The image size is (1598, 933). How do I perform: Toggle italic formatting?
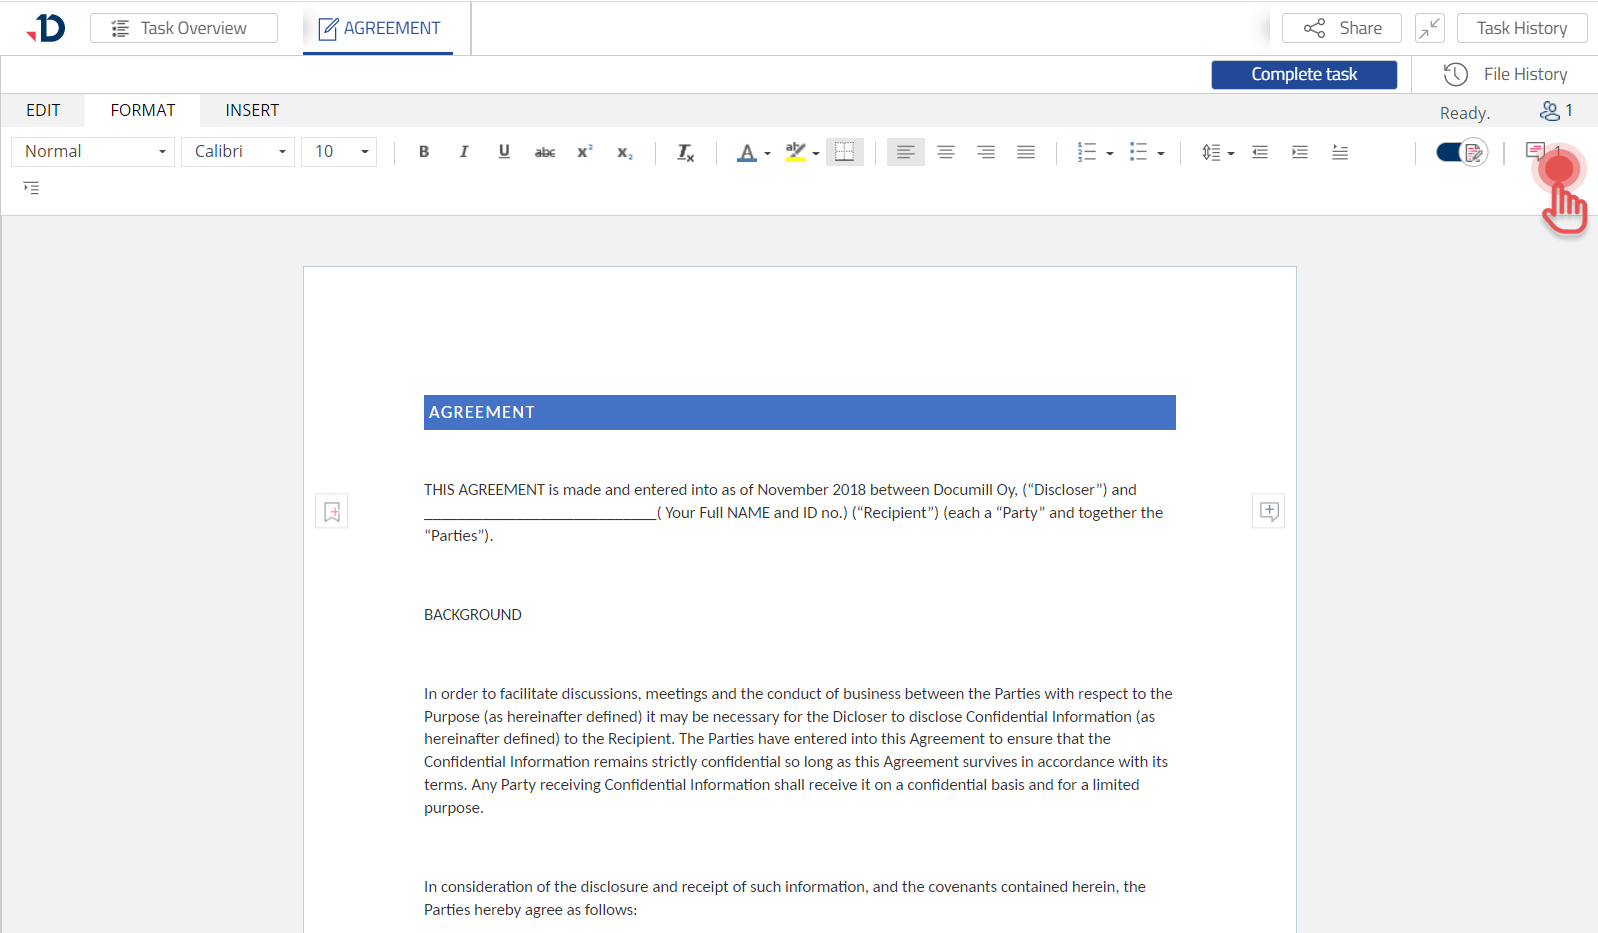click(464, 152)
